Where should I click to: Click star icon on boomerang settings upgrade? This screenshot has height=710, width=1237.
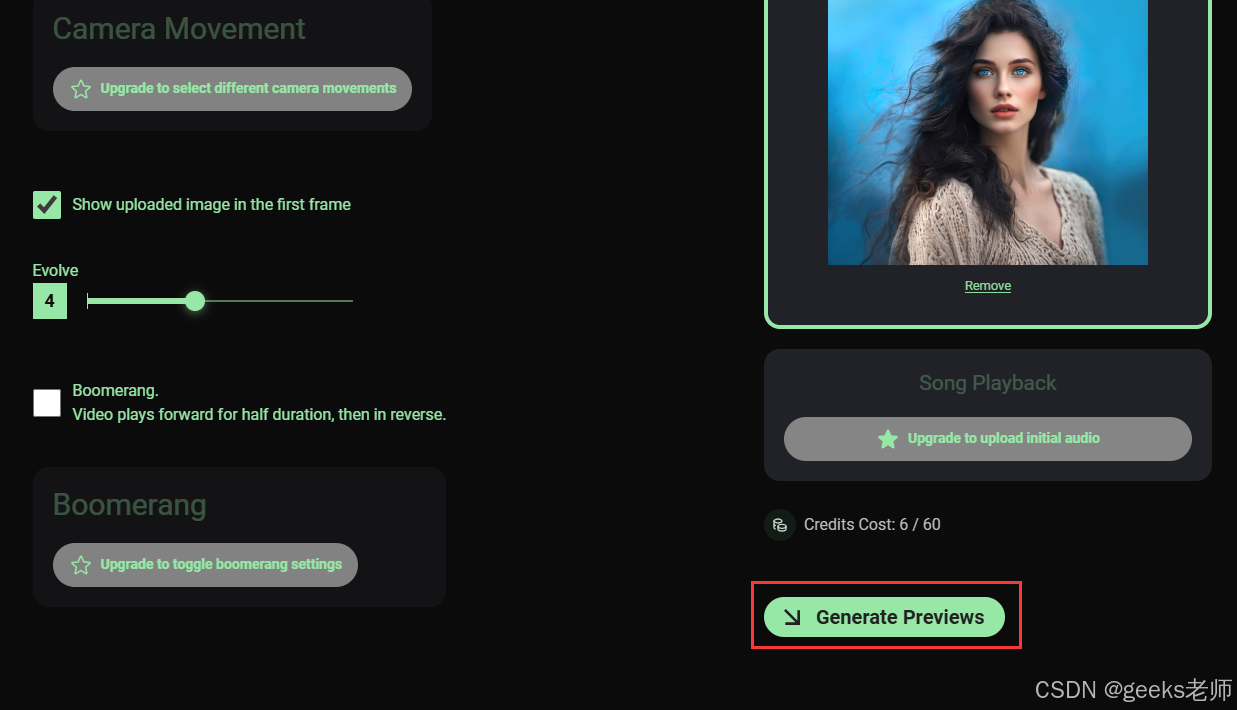tap(81, 565)
